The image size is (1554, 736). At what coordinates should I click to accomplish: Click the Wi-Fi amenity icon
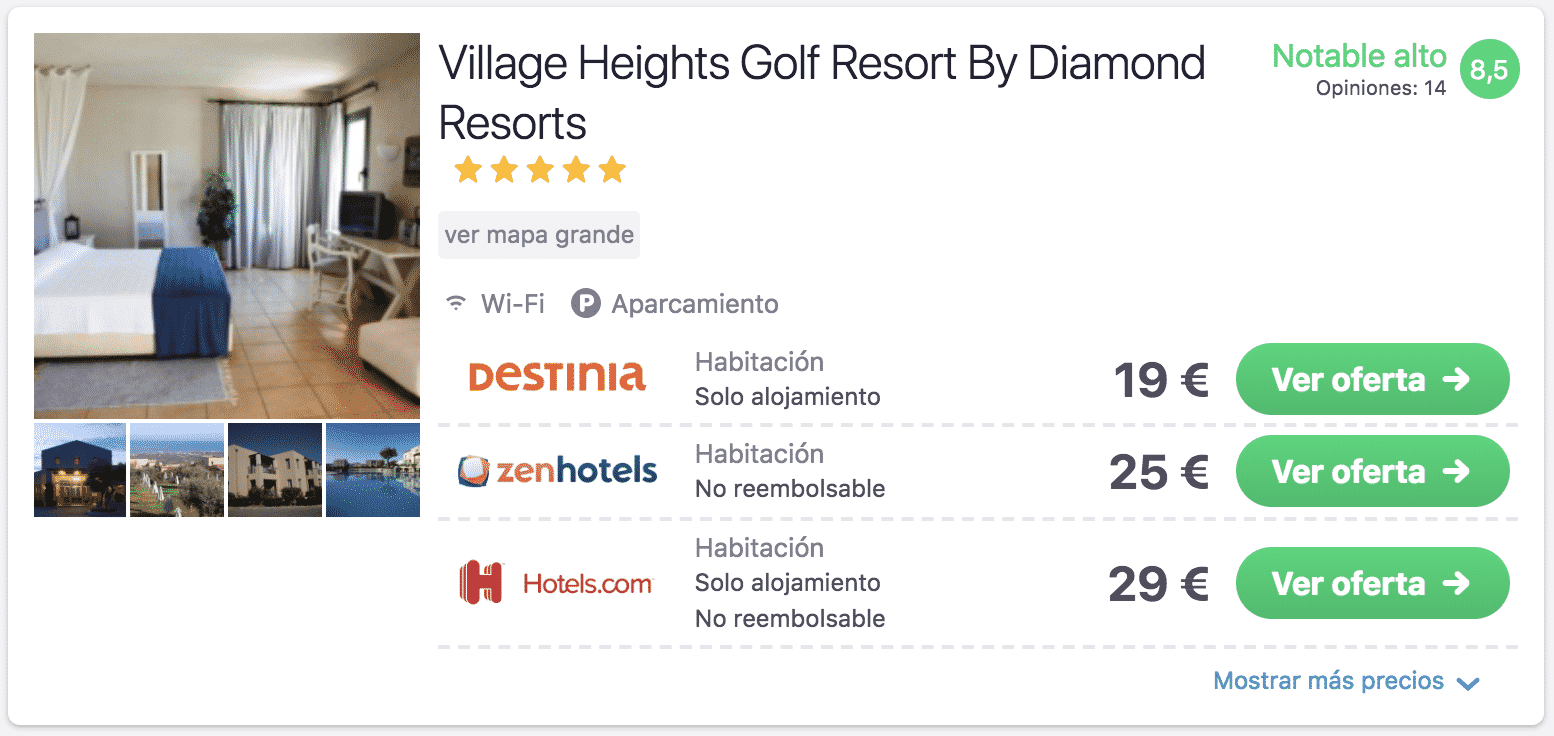(456, 303)
